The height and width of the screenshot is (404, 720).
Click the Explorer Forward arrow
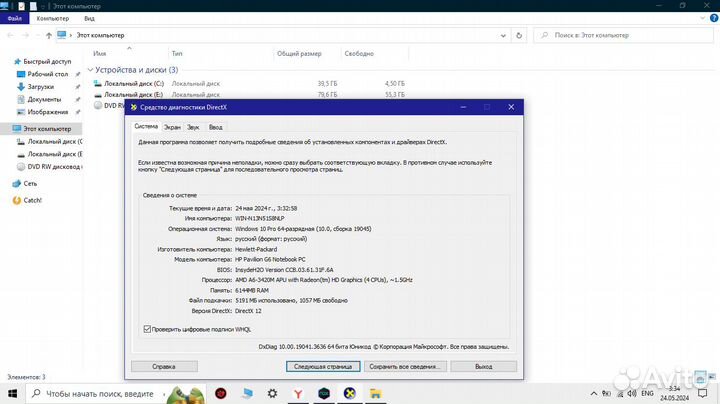(26, 35)
